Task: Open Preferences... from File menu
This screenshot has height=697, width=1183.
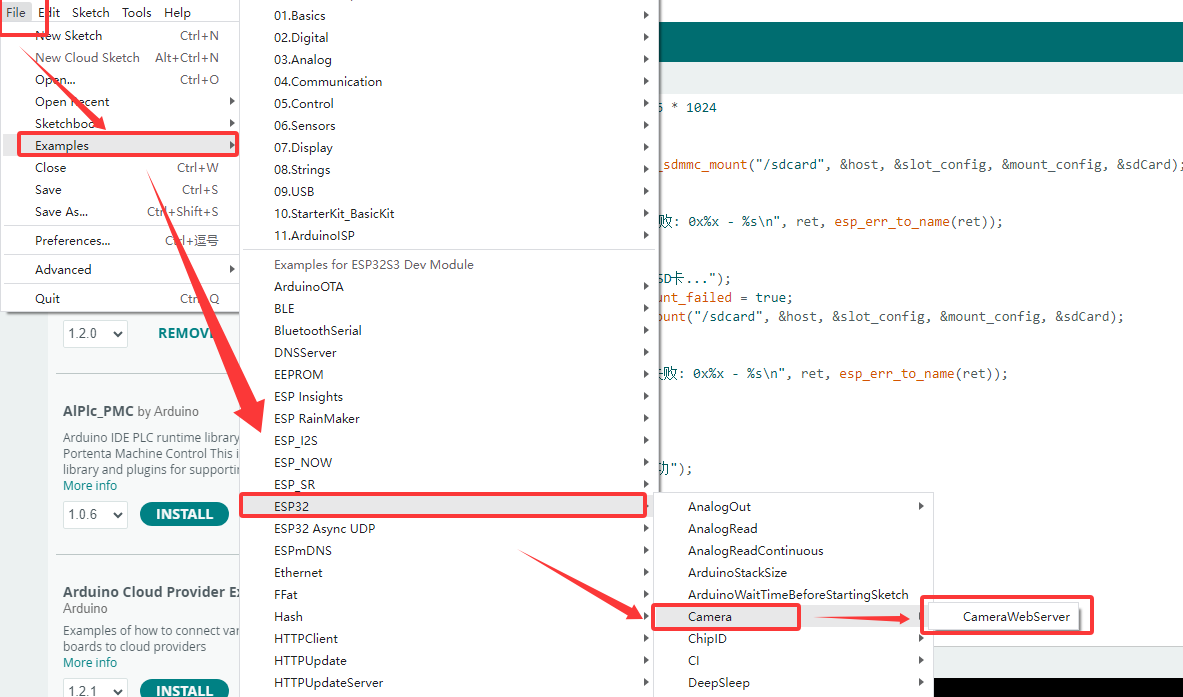Action: pyautogui.click(x=121, y=241)
